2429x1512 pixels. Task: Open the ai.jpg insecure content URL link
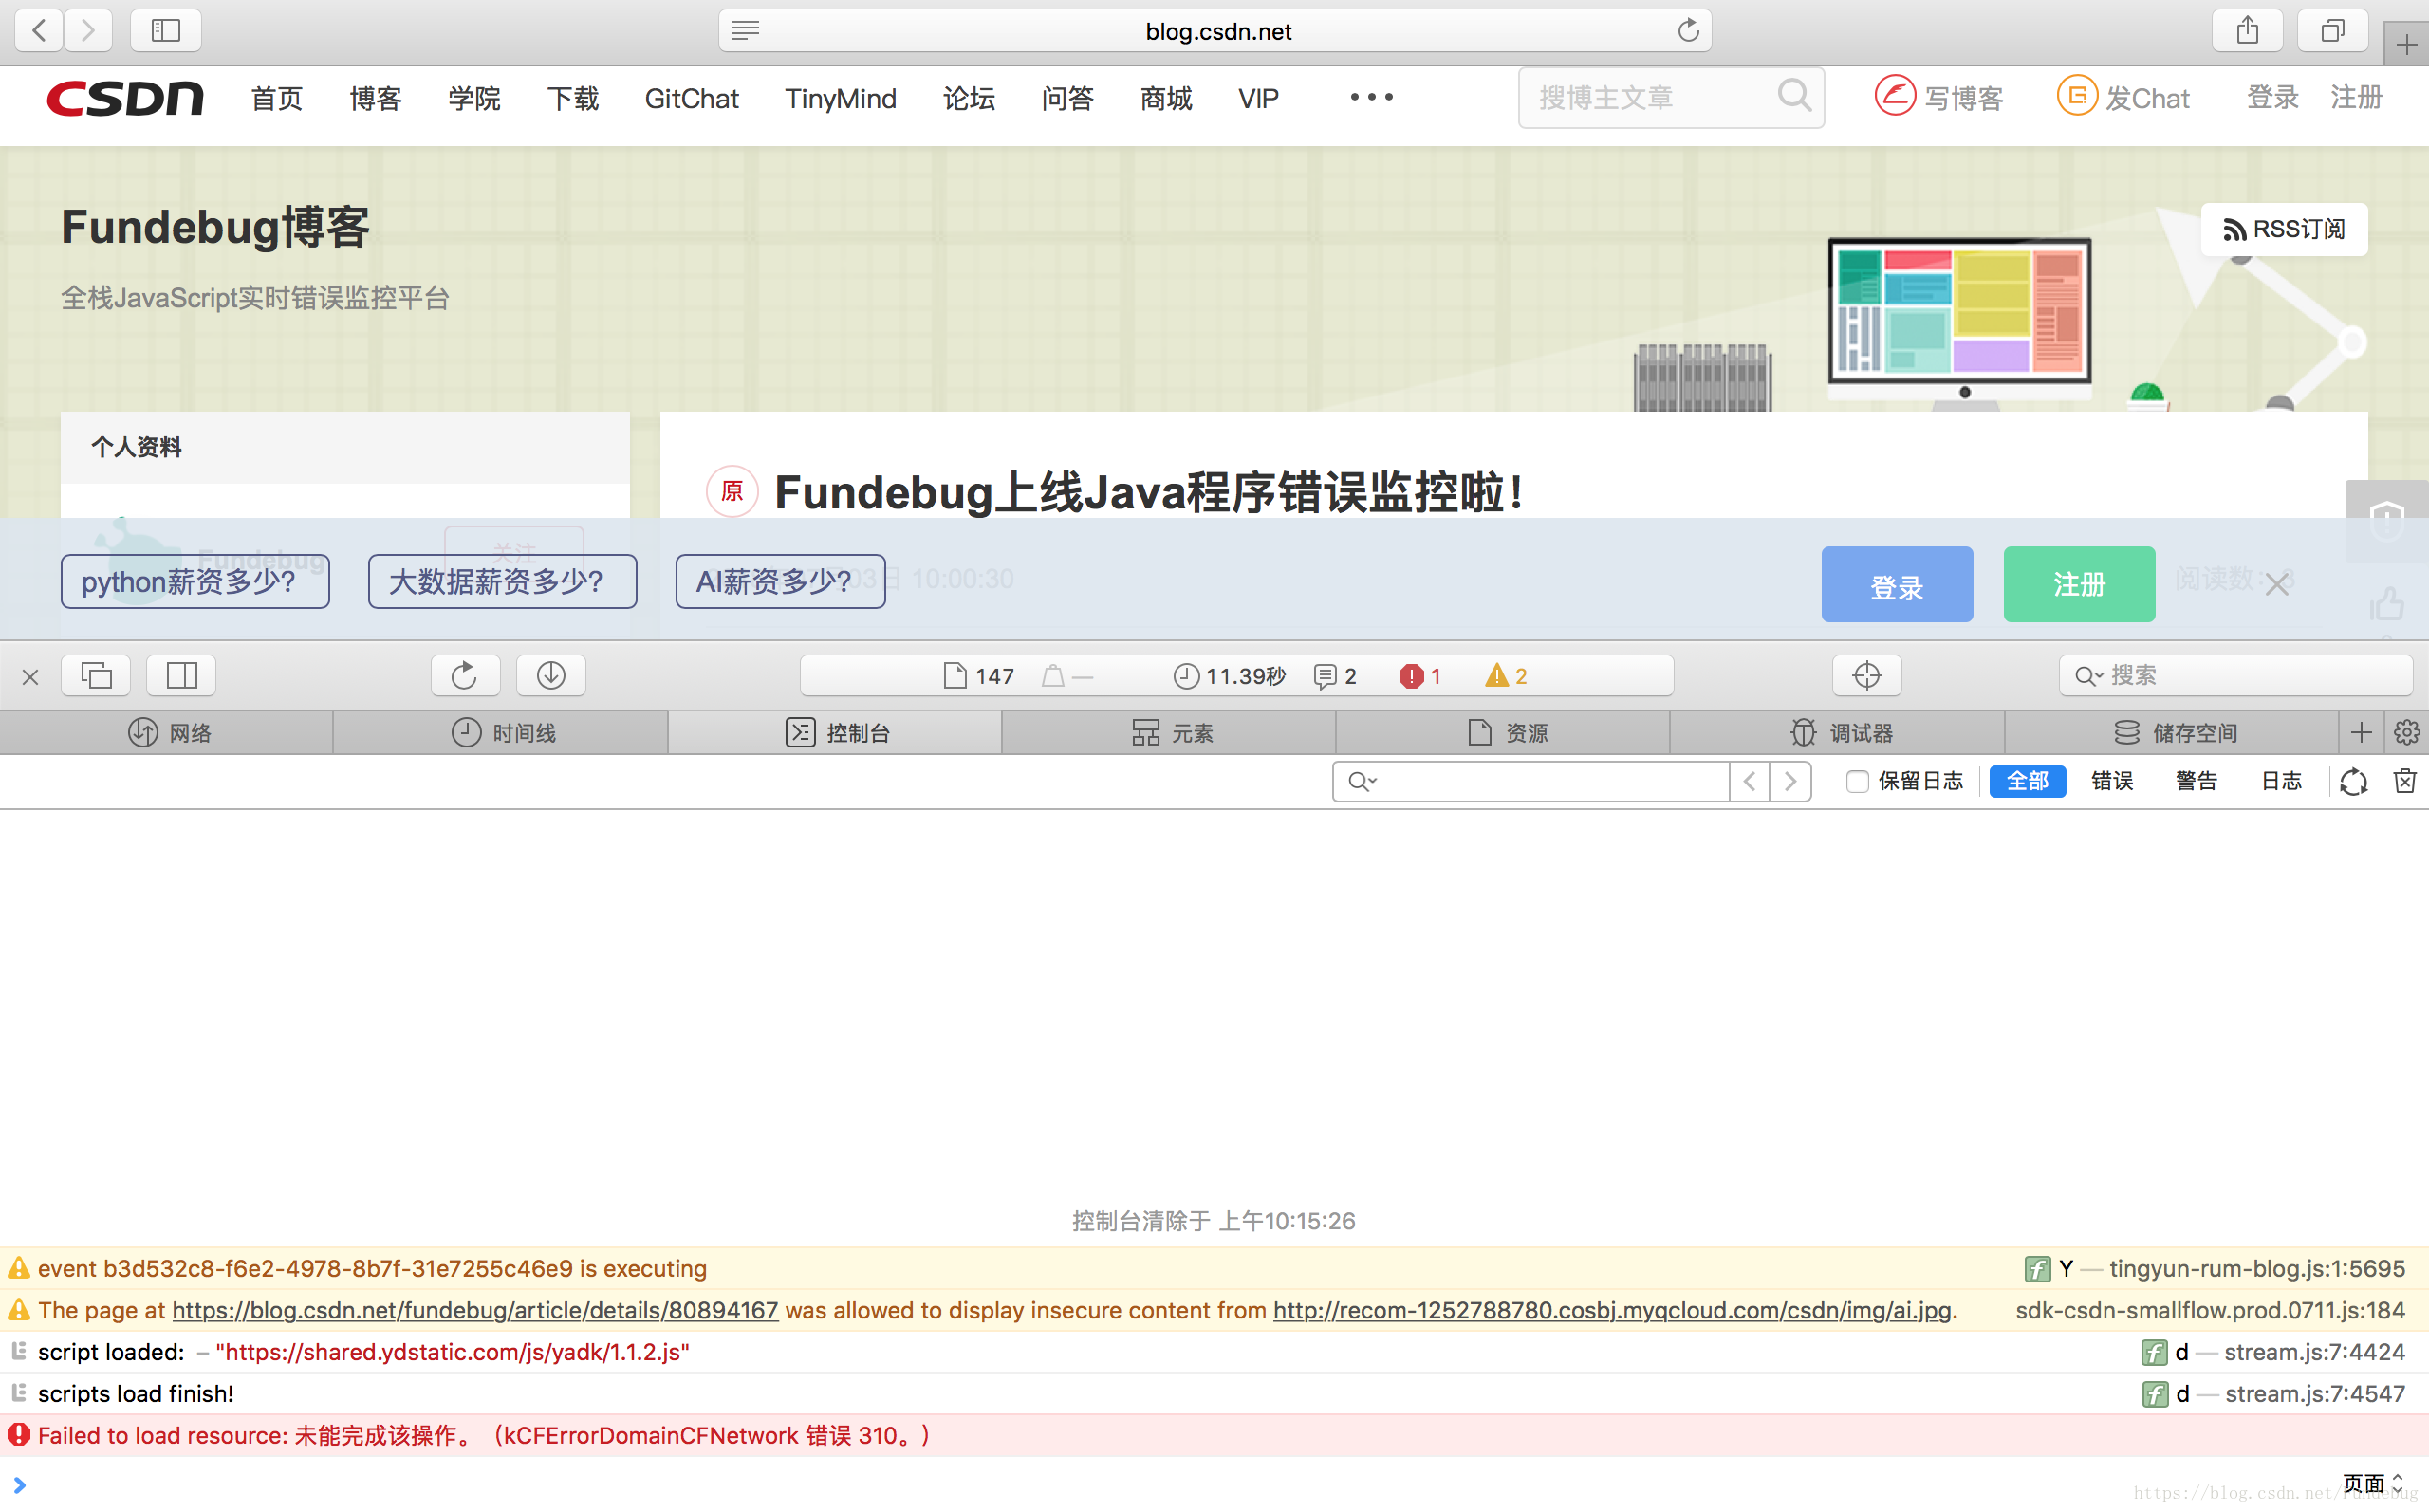(1612, 1310)
